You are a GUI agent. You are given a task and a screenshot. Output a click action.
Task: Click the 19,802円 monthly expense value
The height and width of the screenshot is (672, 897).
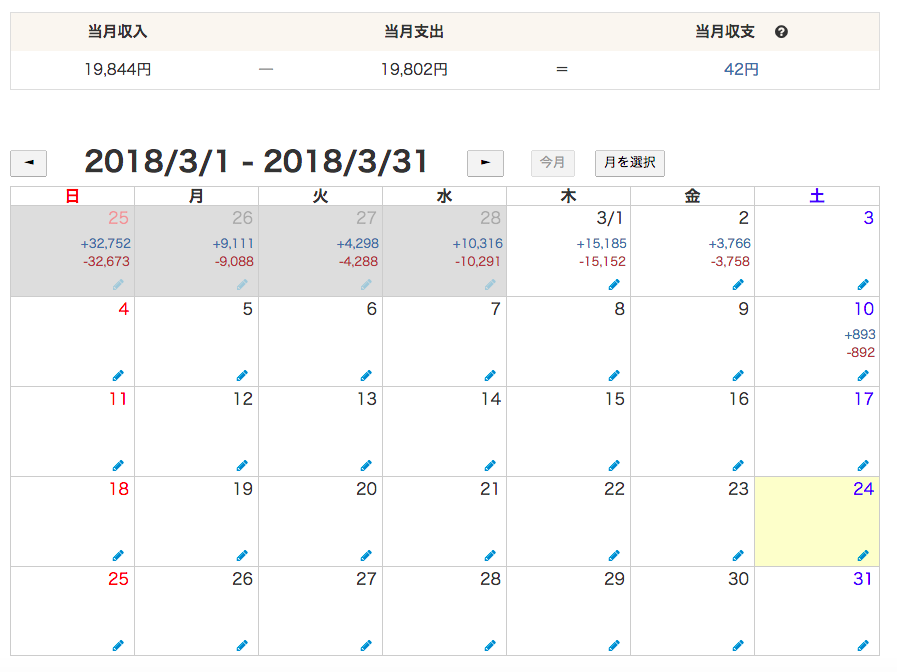tap(414, 70)
